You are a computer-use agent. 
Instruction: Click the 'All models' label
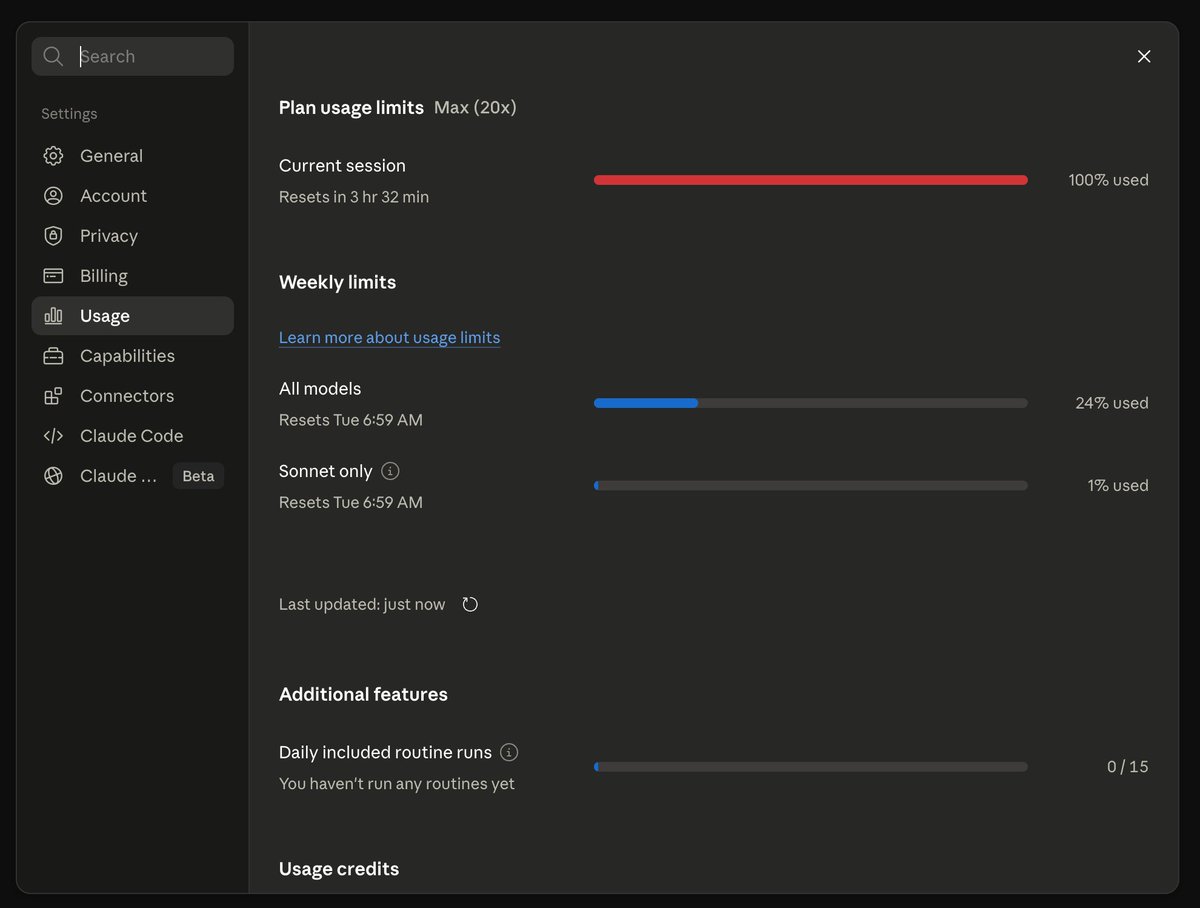320,389
